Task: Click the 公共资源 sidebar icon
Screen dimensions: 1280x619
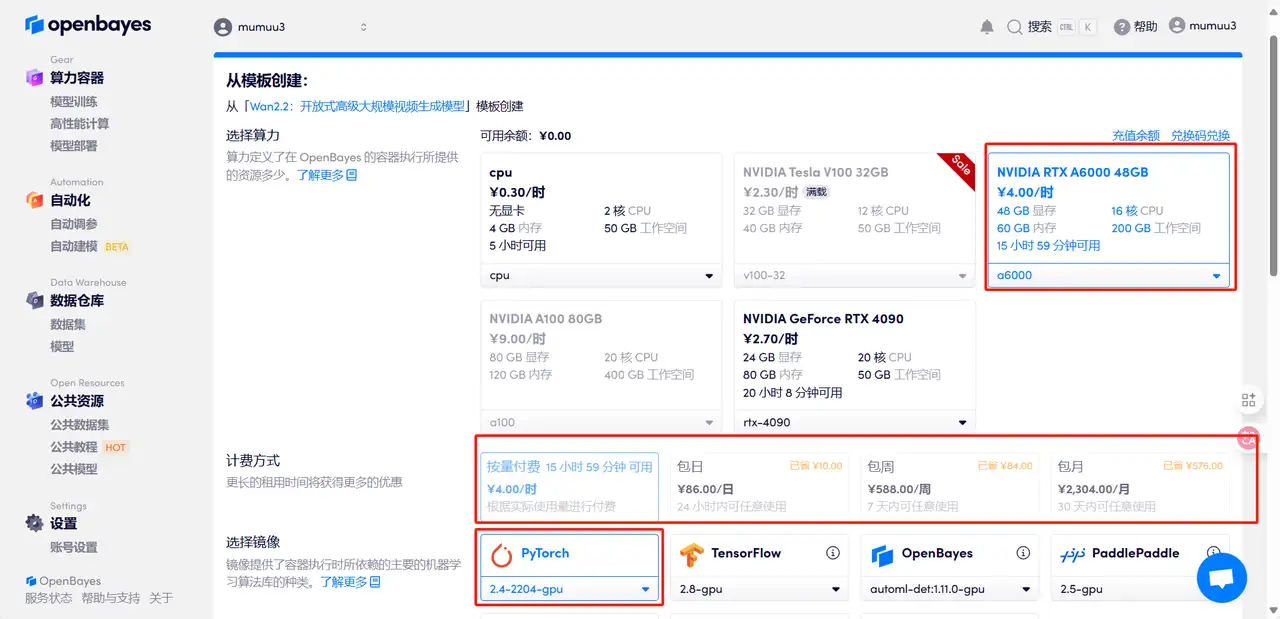Action: tap(35, 401)
